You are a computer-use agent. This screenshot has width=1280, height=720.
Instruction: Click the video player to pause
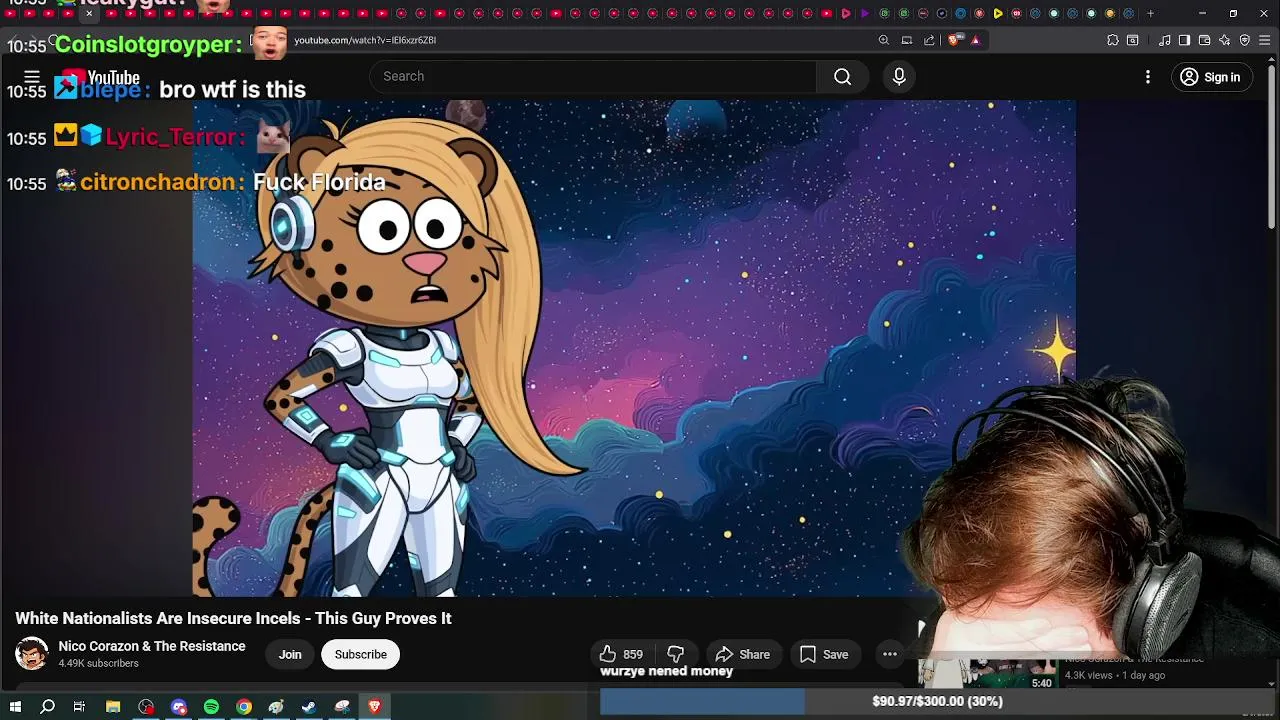(x=634, y=348)
